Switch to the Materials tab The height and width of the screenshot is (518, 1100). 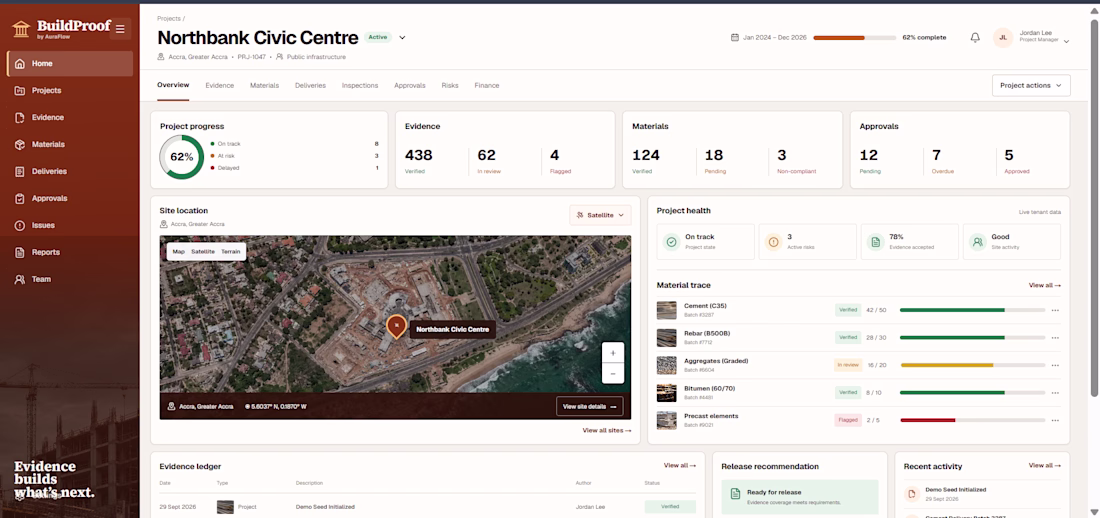coord(264,86)
